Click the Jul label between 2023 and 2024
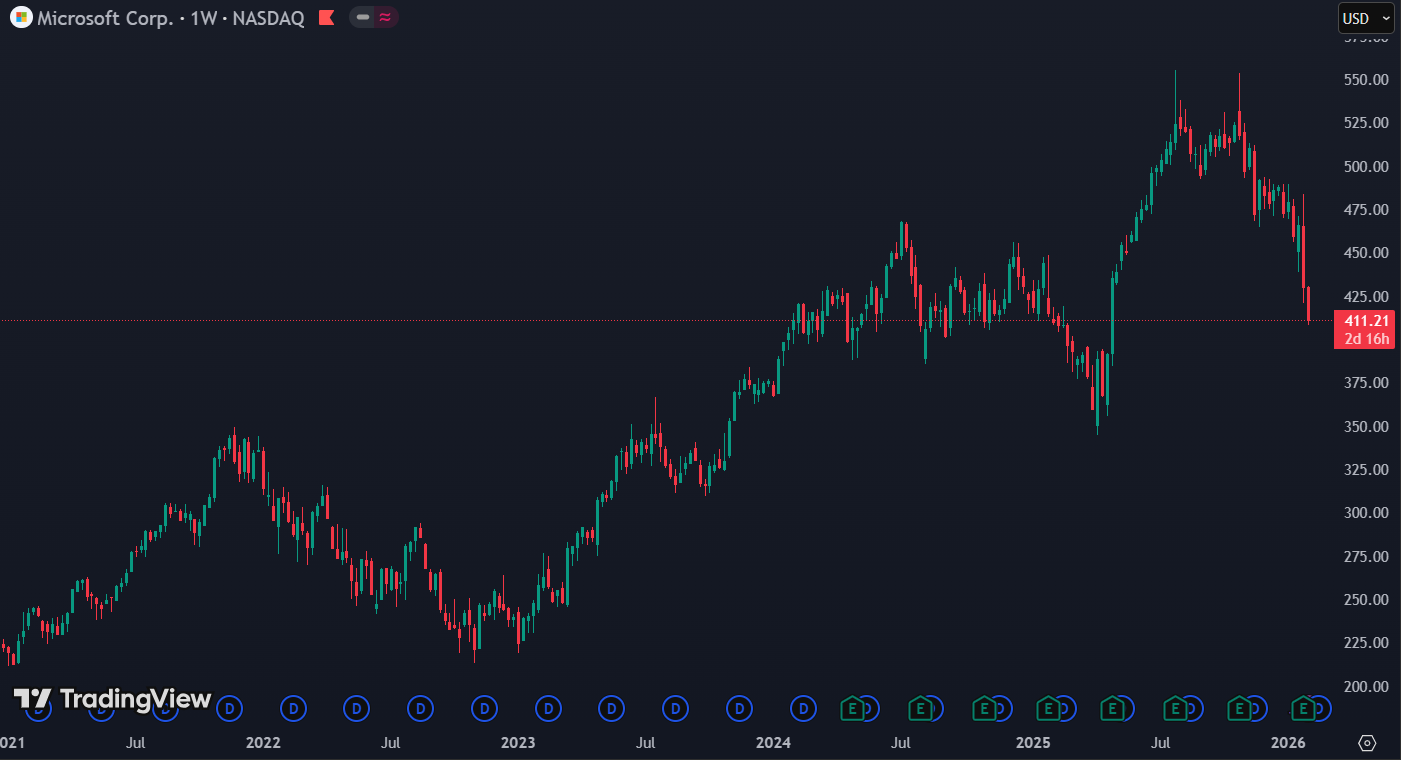Image resolution: width=1401 pixels, height=760 pixels. (646, 743)
